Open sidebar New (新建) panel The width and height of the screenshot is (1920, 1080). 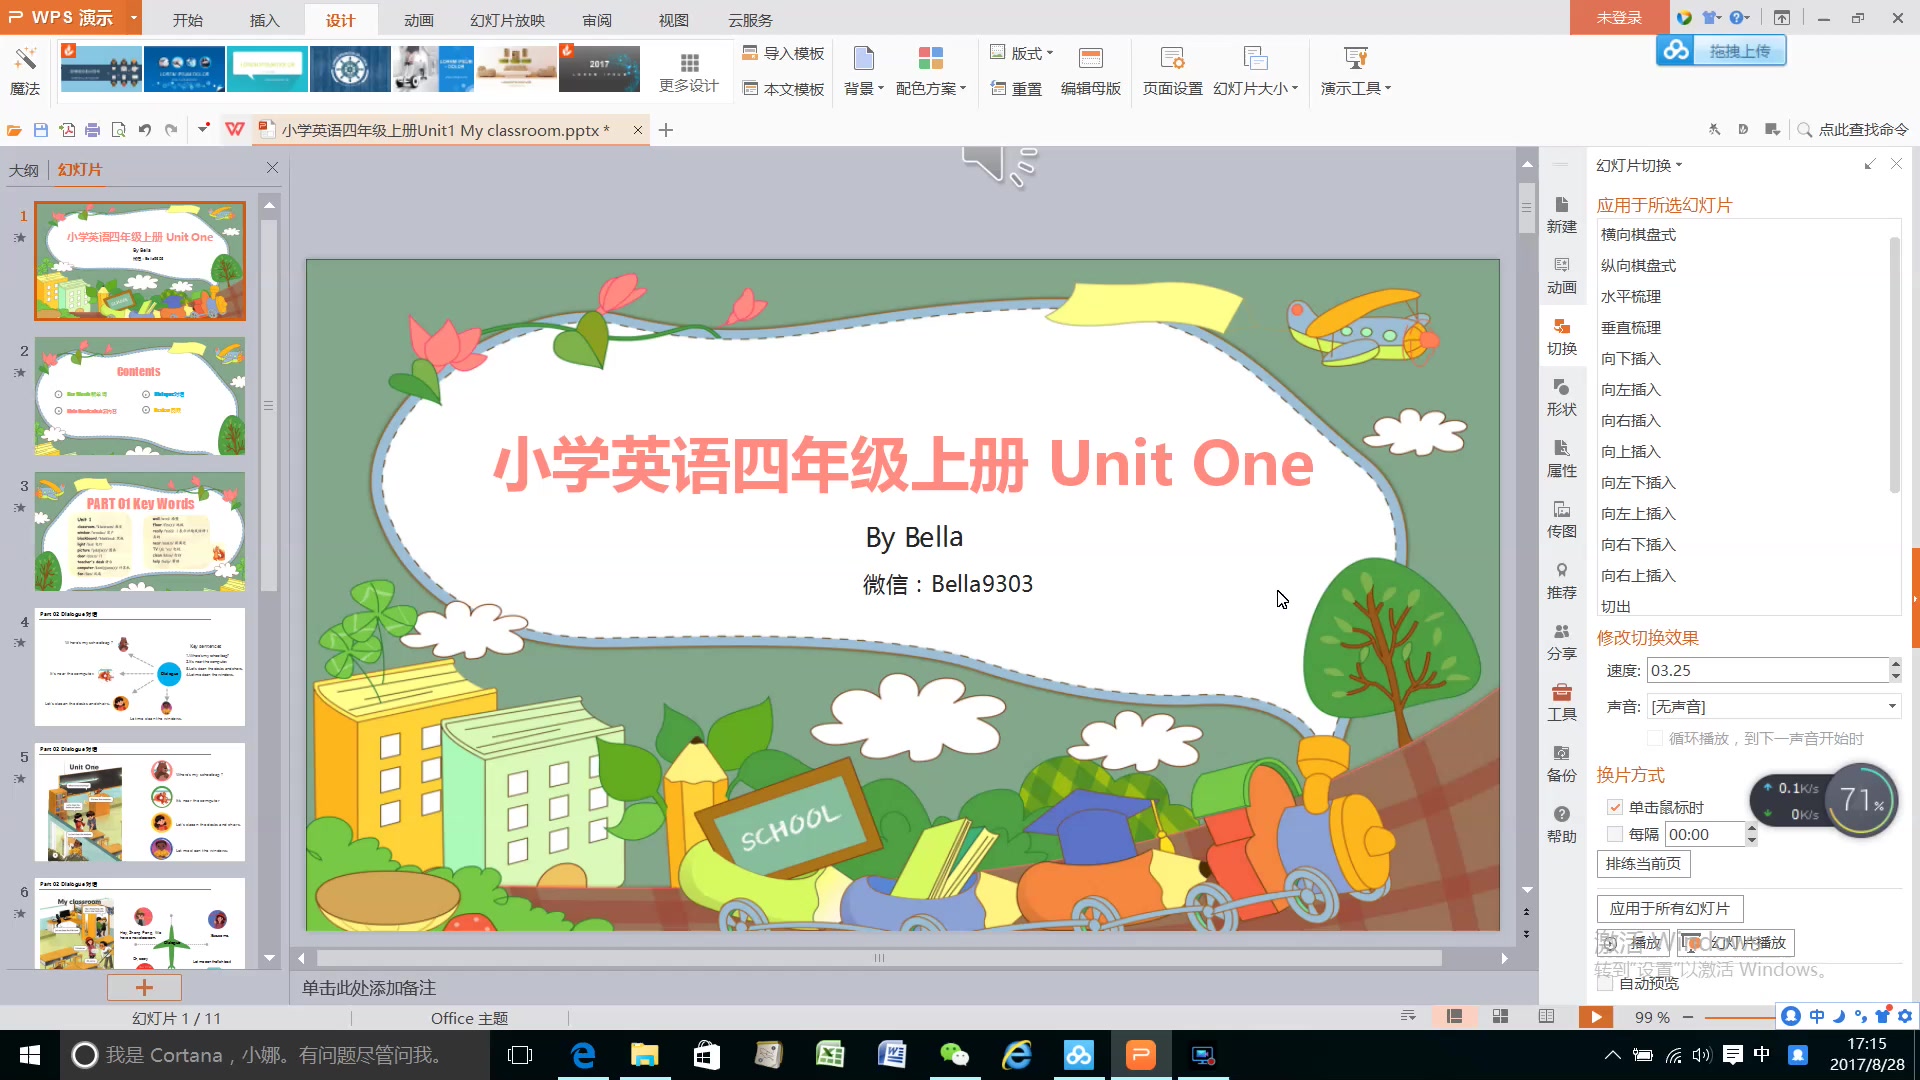tap(1561, 215)
